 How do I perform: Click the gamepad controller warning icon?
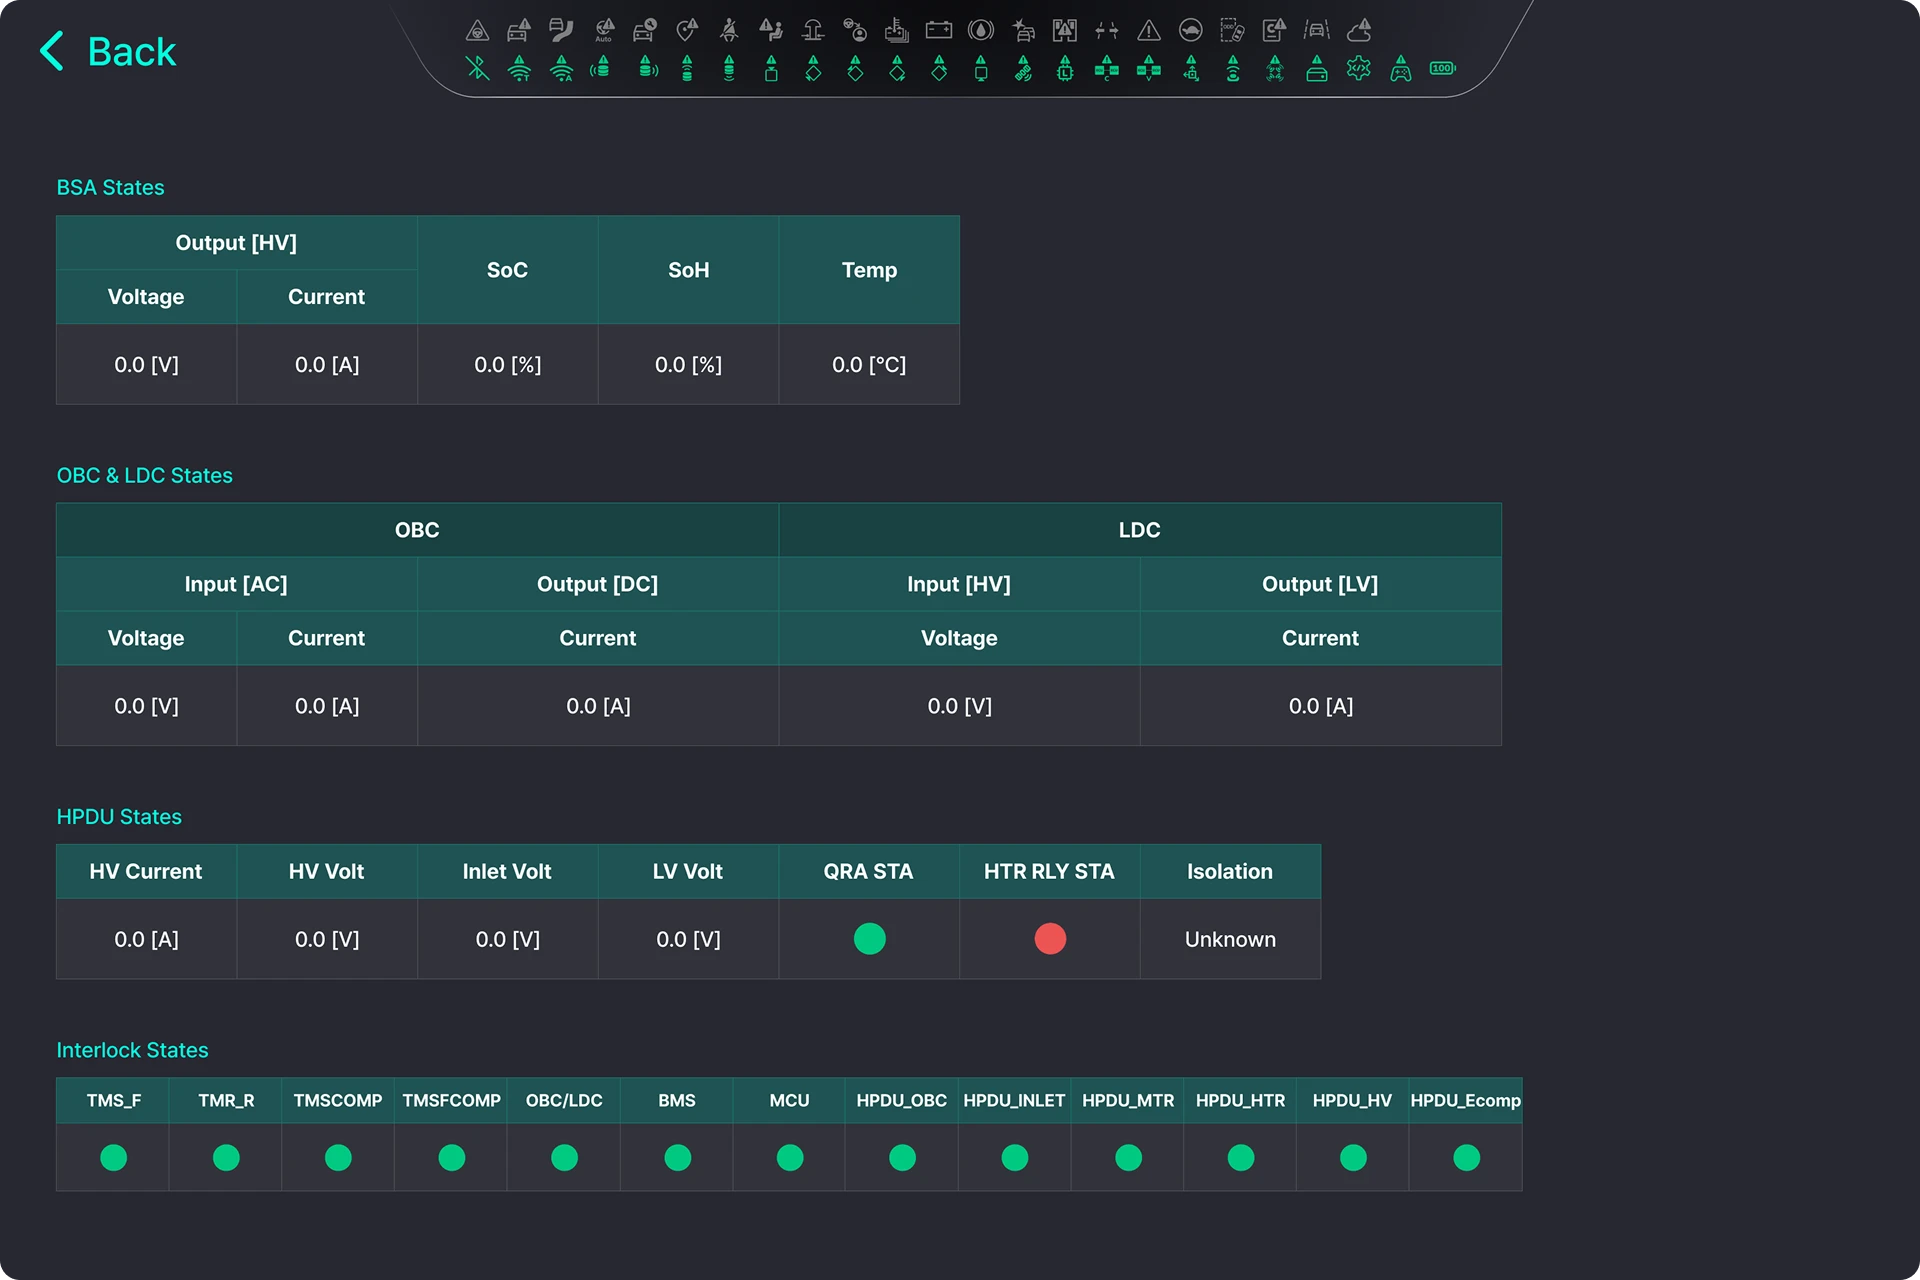click(x=1401, y=68)
